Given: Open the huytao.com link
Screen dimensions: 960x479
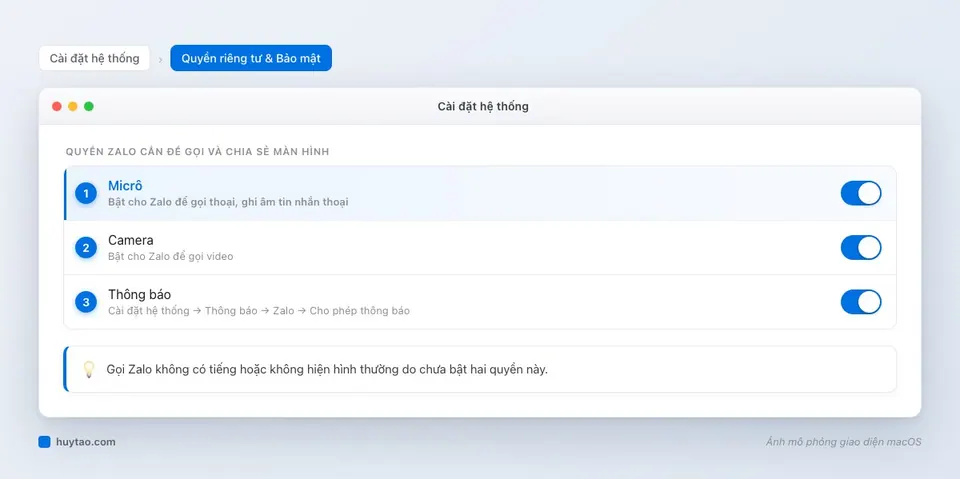Looking at the screenshot, I should pos(85,442).
